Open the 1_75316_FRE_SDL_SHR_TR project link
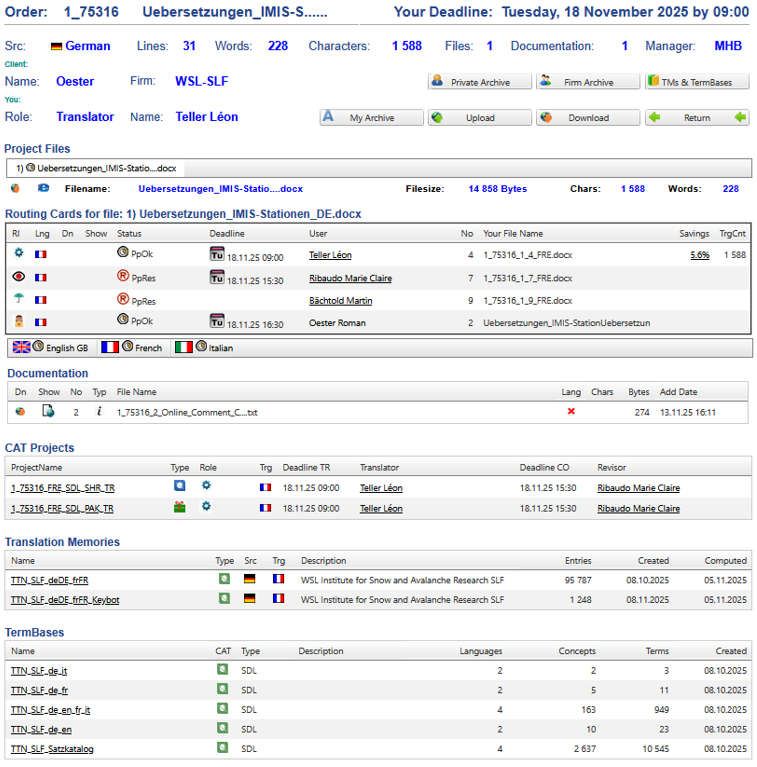 62,488
